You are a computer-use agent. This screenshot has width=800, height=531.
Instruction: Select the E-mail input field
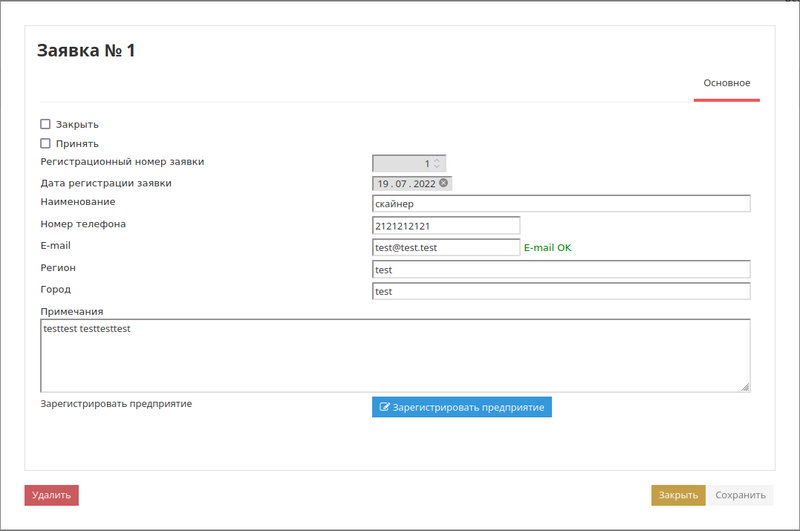(x=446, y=248)
